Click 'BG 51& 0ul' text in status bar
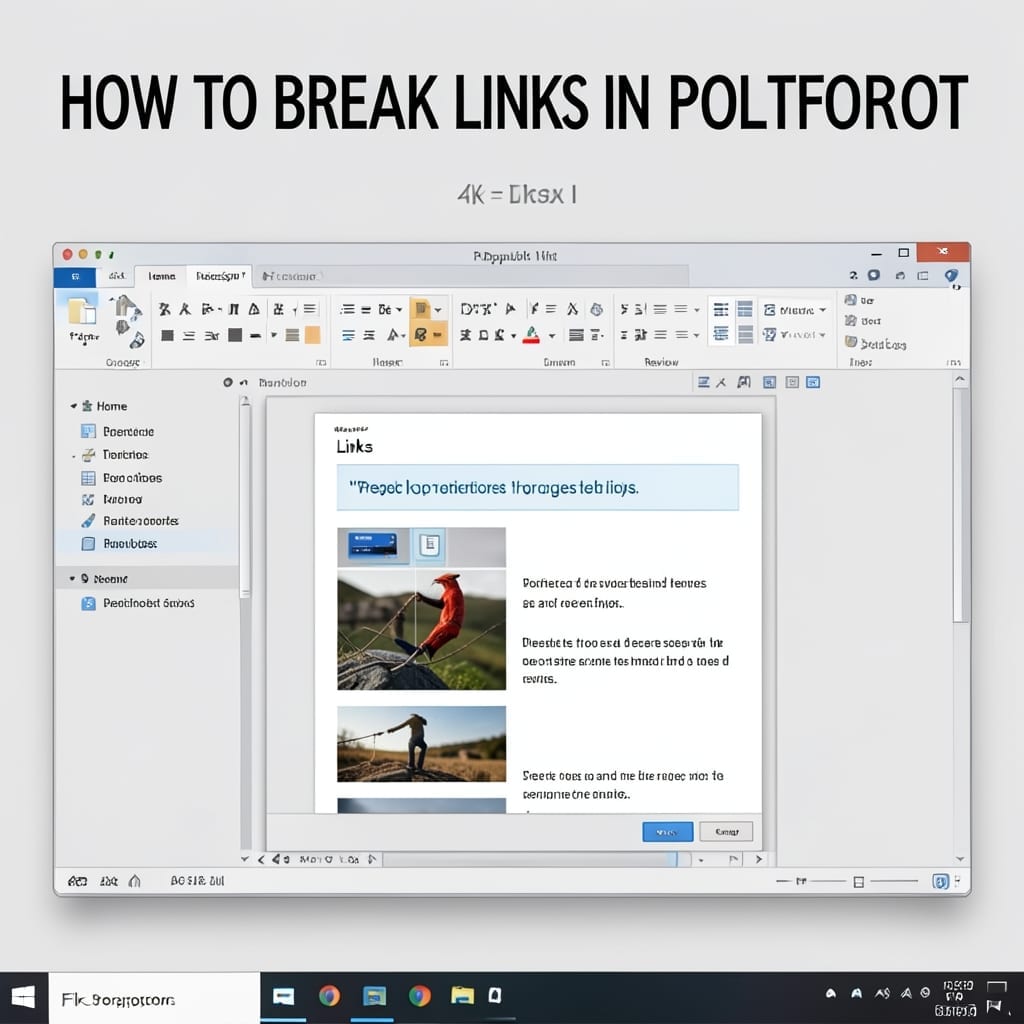Viewport: 1024px width, 1024px height. (197, 881)
